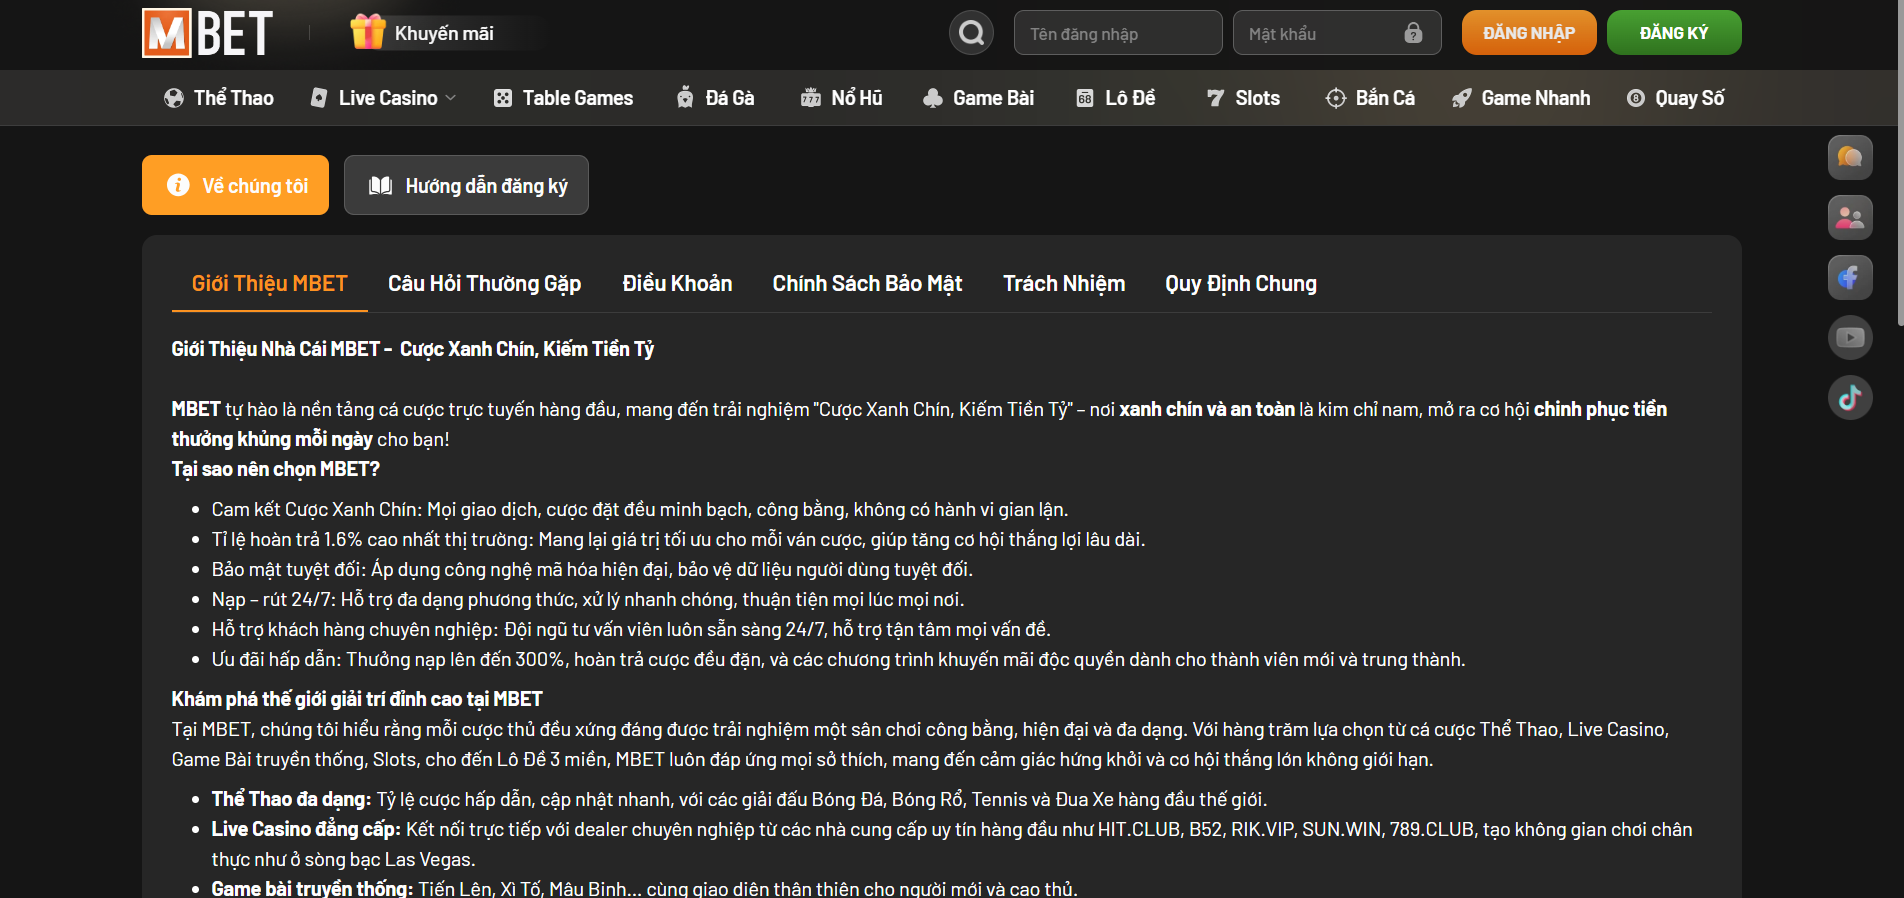
Task: Open Hướng dẫn đăng ký guide
Action: point(466,185)
